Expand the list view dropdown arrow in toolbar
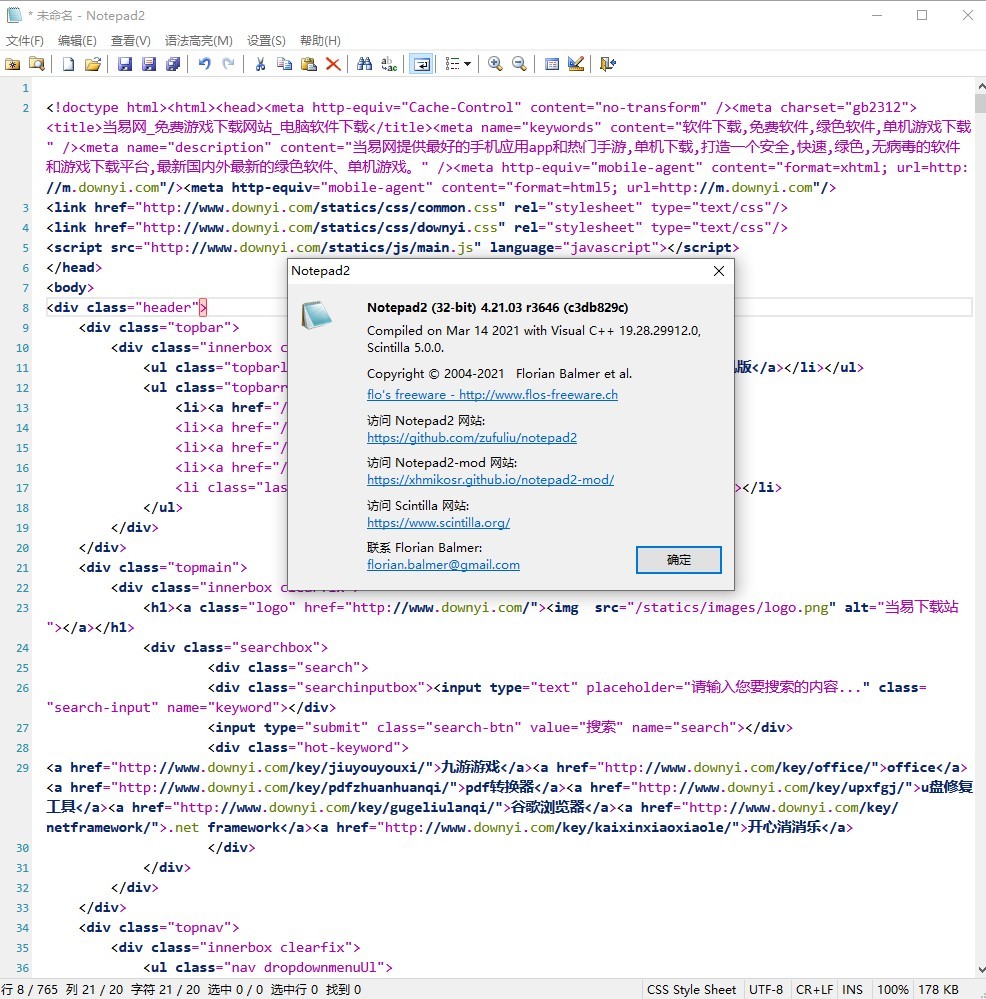The width and height of the screenshot is (986, 999). pos(467,64)
